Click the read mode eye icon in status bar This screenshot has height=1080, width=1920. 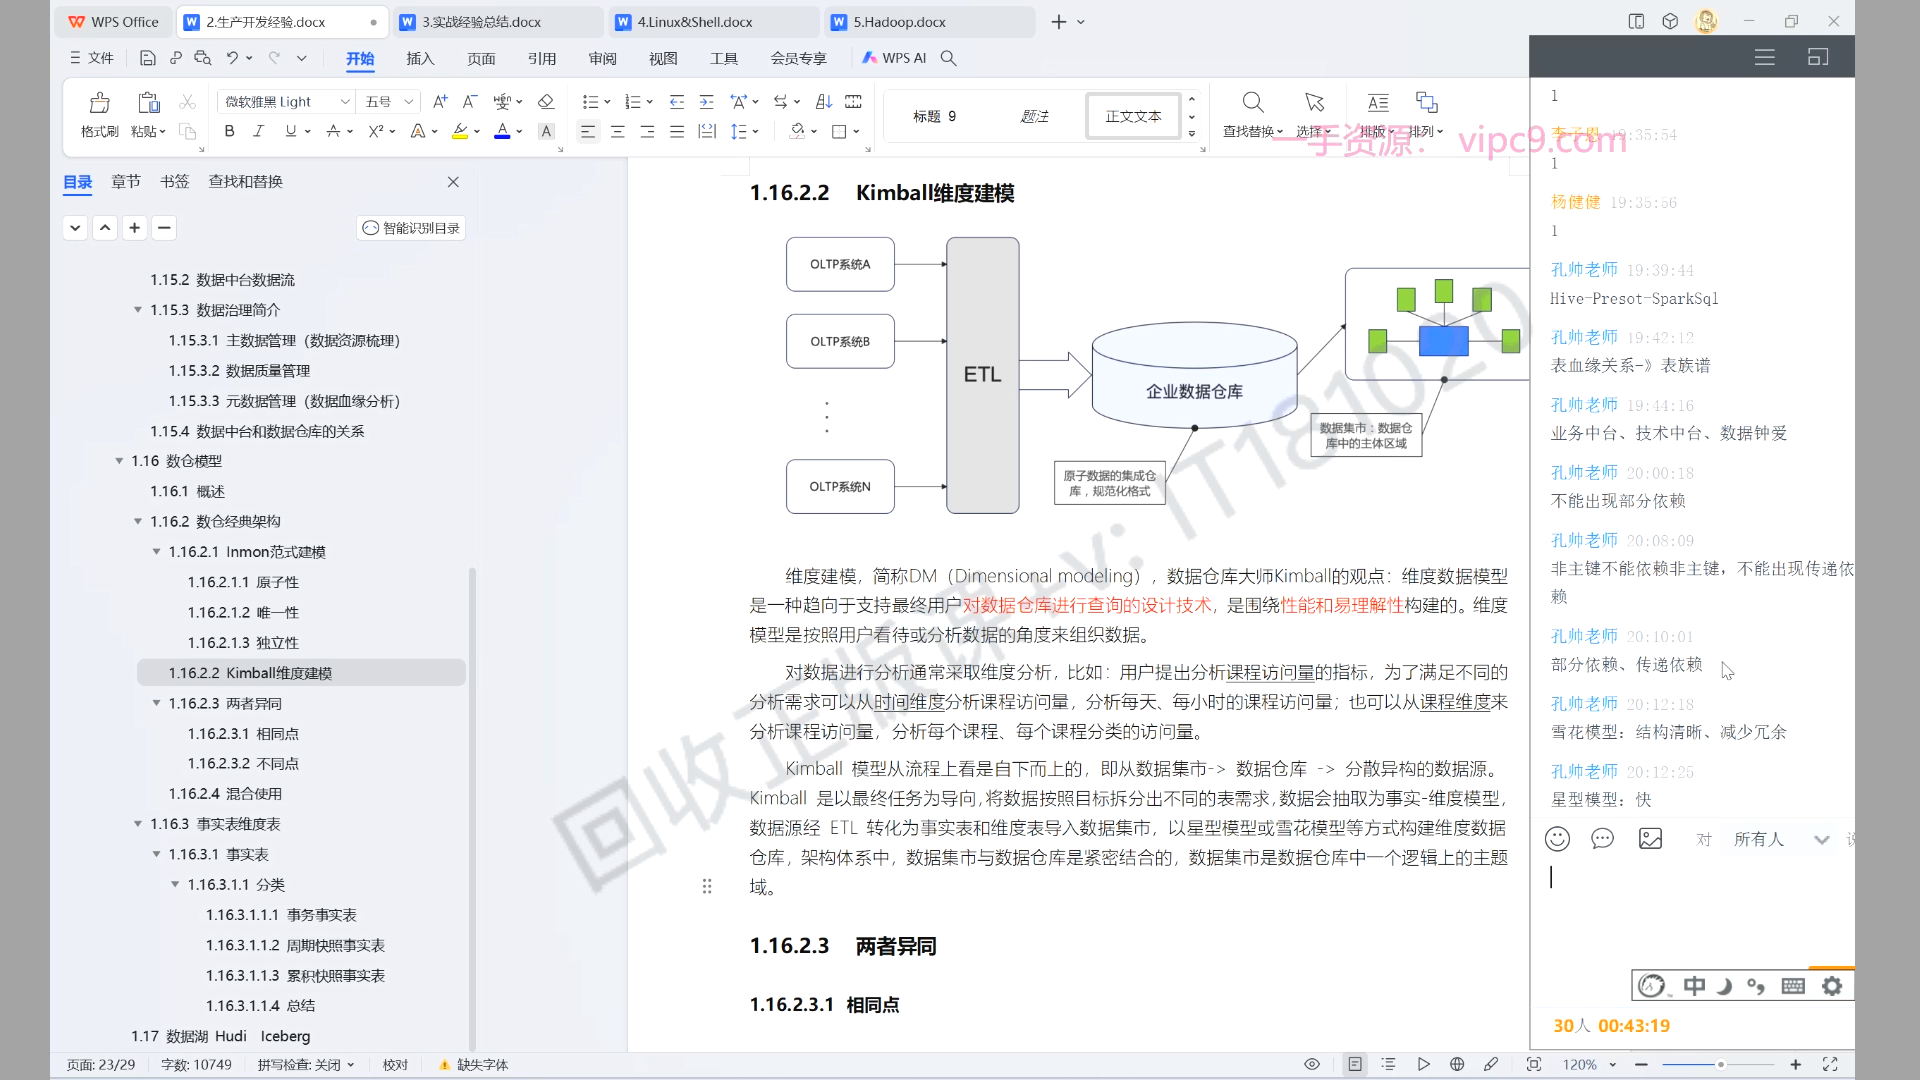pos(1312,1064)
